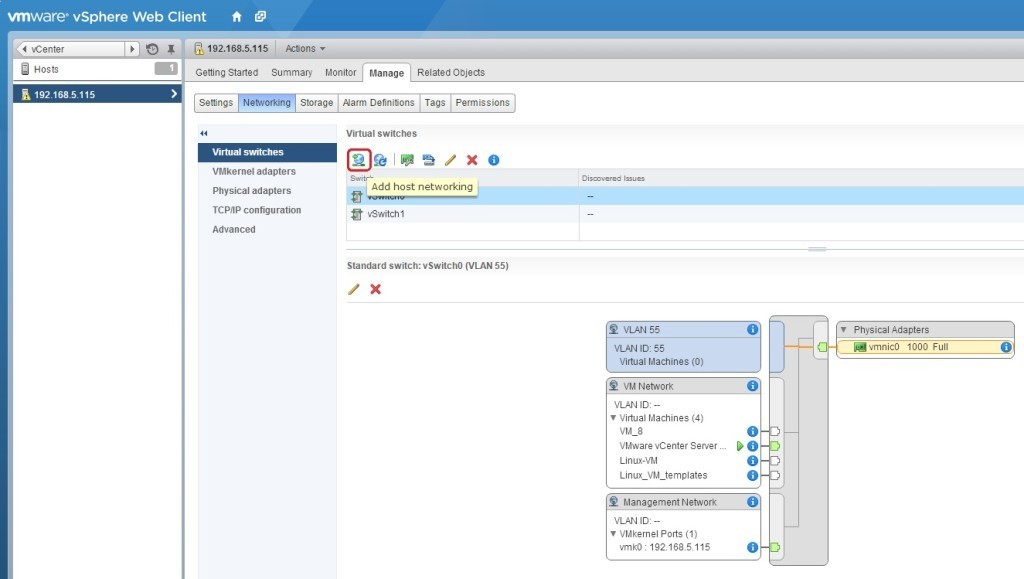This screenshot has width=1024, height=579.
Task: Show info for vmk0 : 192.168.5.115
Action: (752, 548)
